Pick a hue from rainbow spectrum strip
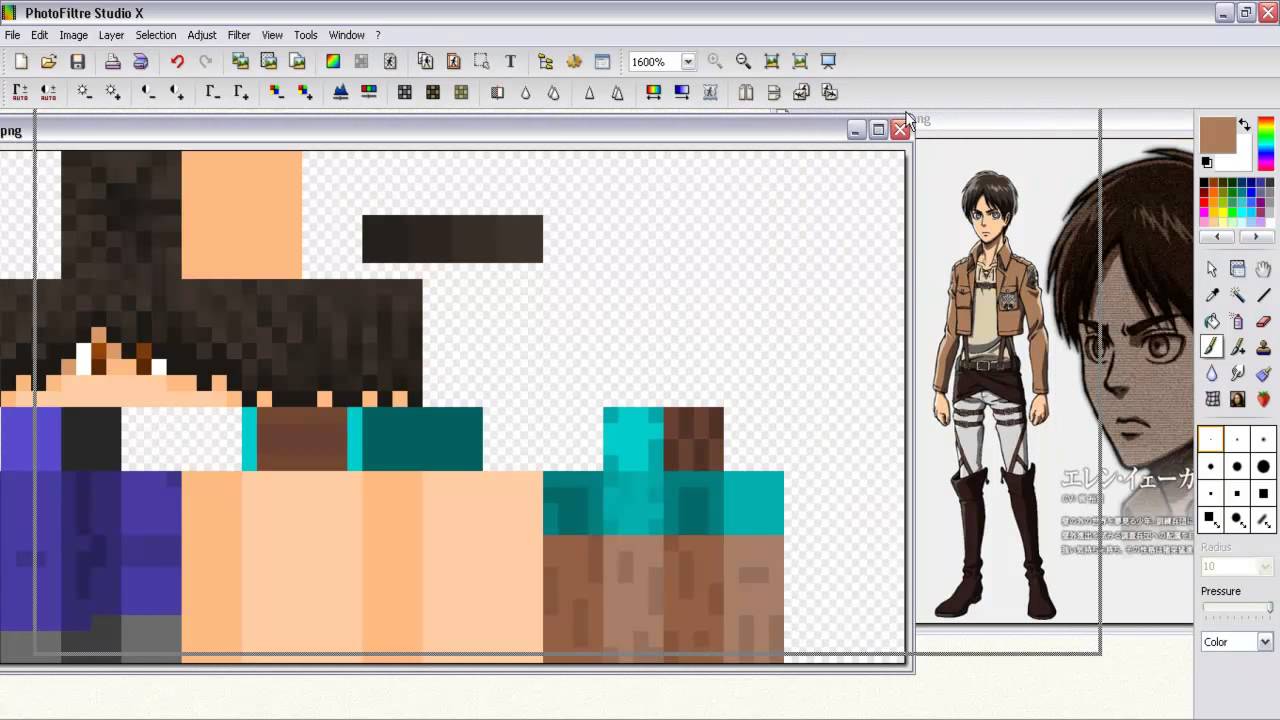This screenshot has height=720, width=1280. click(1266, 144)
